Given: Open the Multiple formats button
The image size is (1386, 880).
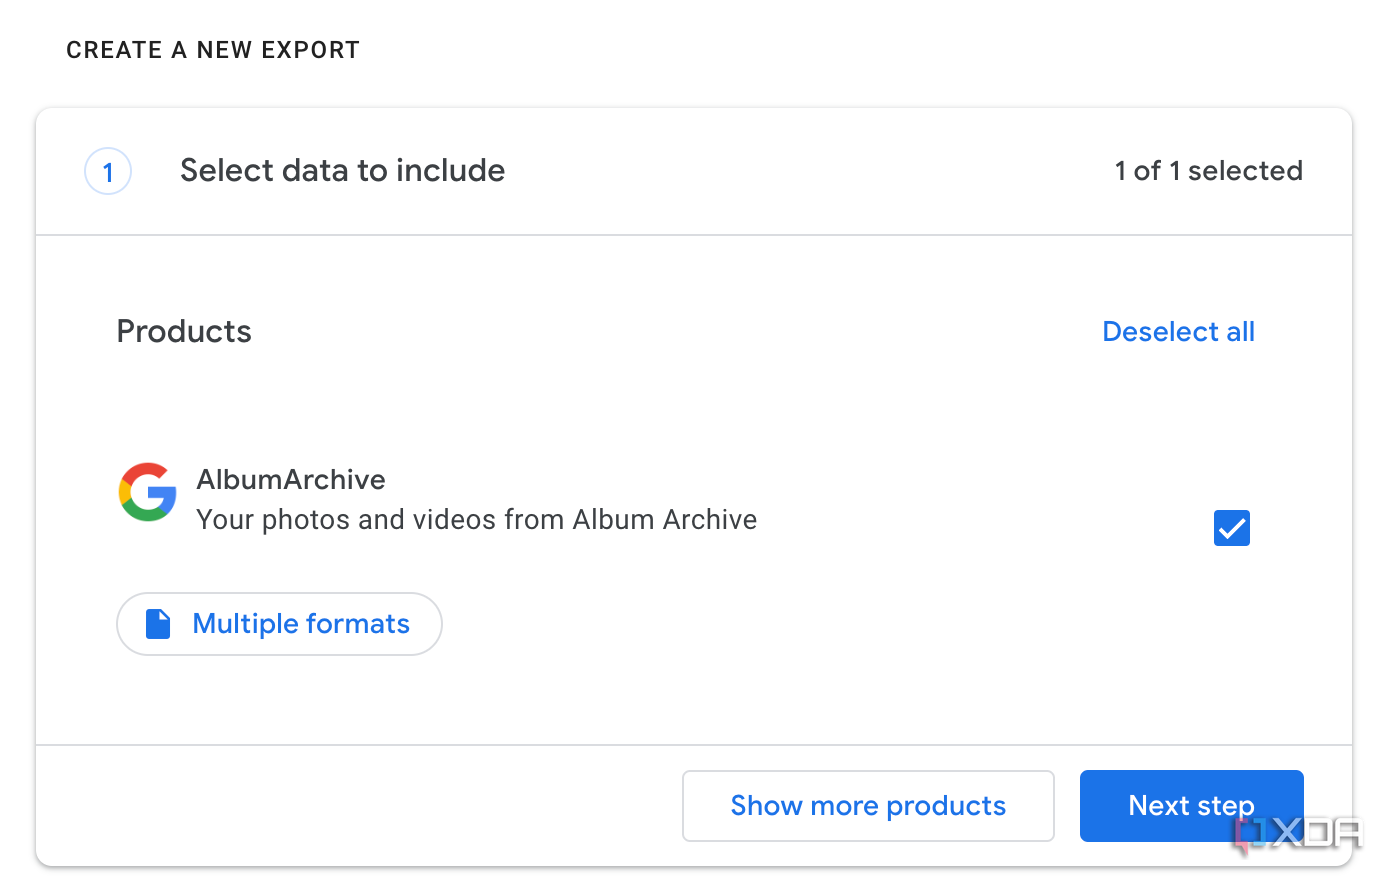Looking at the screenshot, I should point(279,624).
